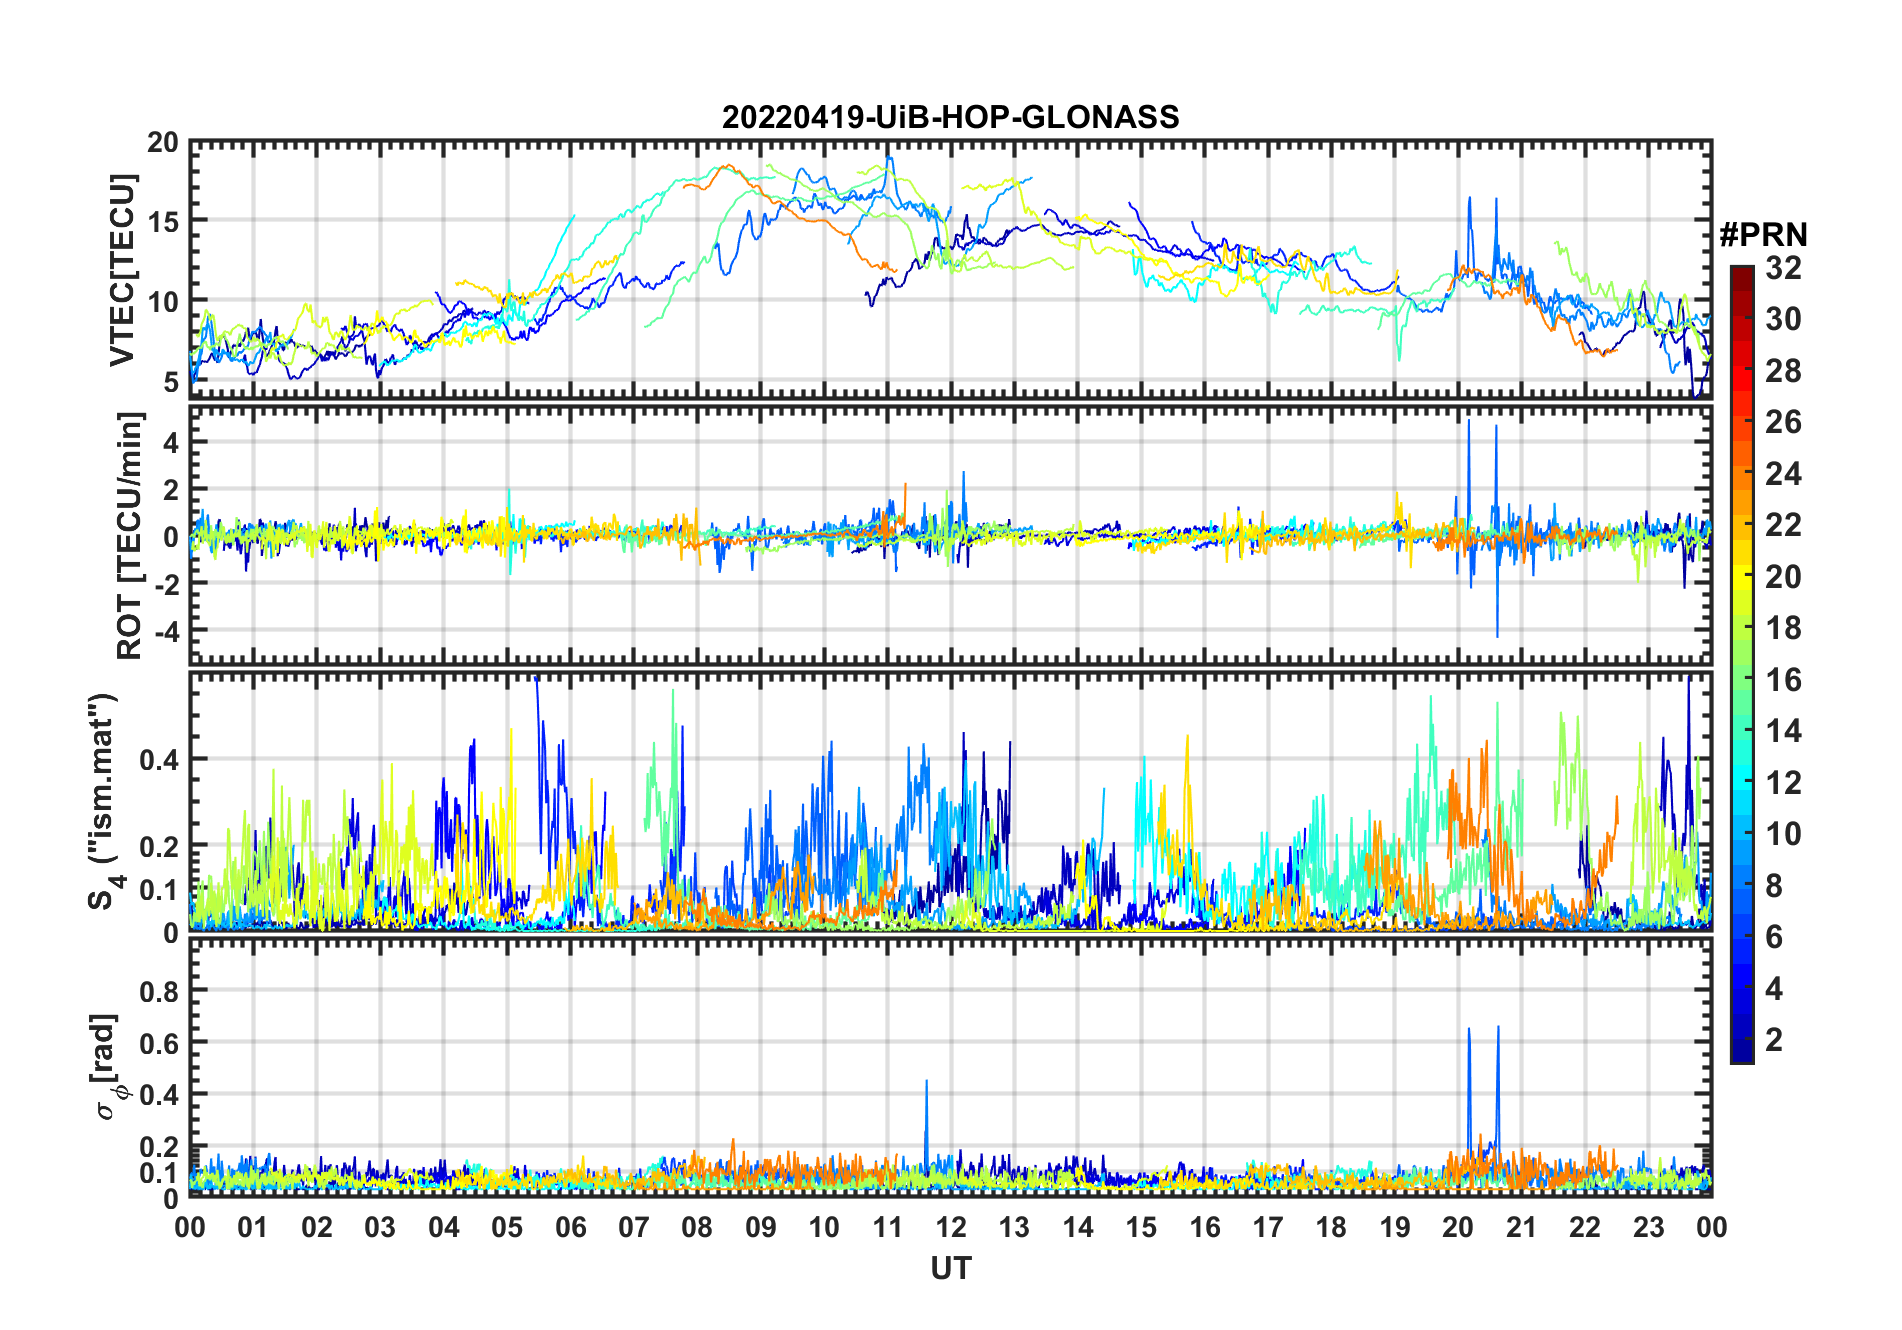Click colorbar tick label 2
Viewport: 1902px width, 1330px height.
coord(1774,1040)
